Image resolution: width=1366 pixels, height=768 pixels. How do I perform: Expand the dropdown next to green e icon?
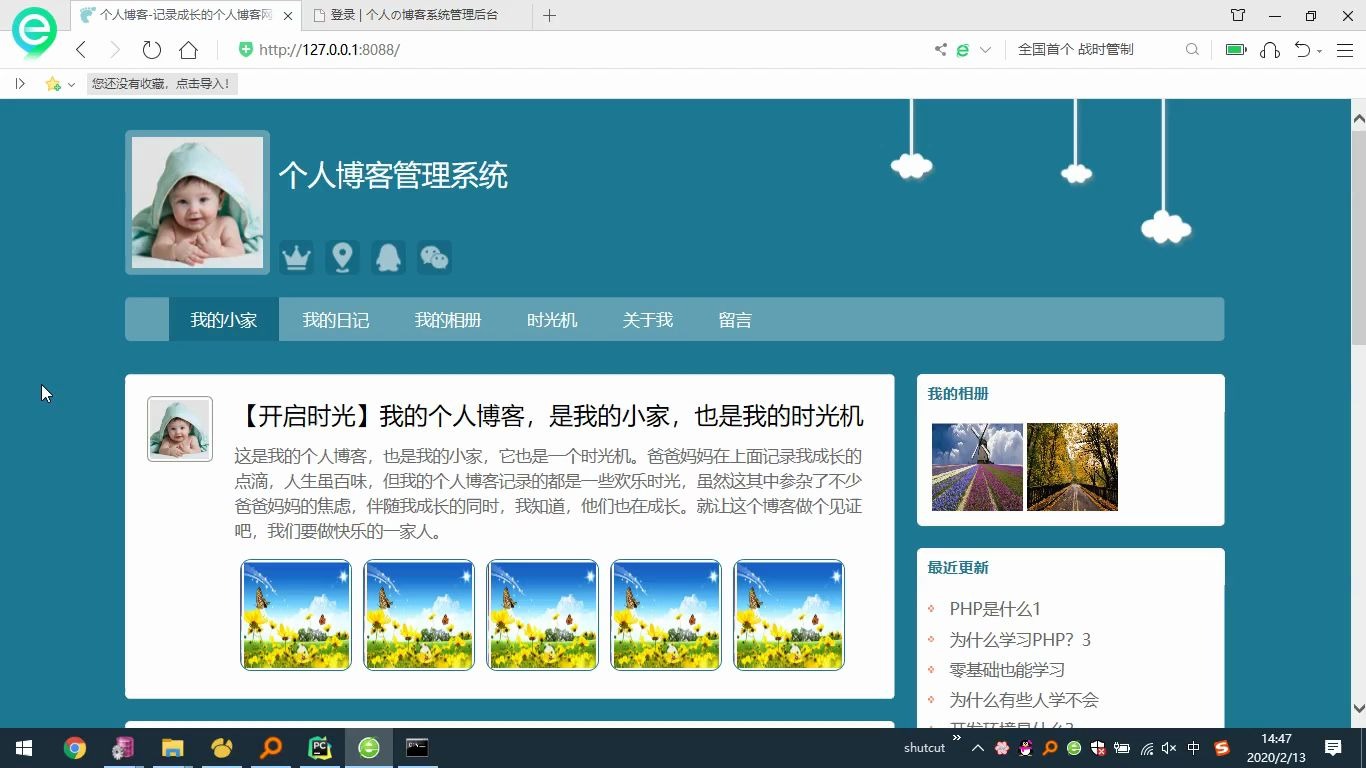click(985, 50)
